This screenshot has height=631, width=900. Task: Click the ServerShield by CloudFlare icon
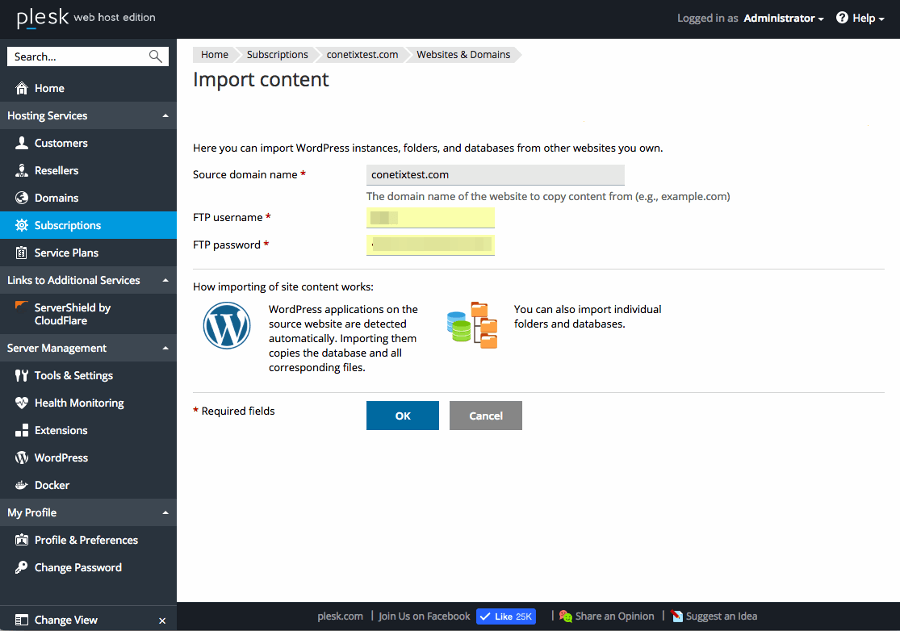coord(21,307)
